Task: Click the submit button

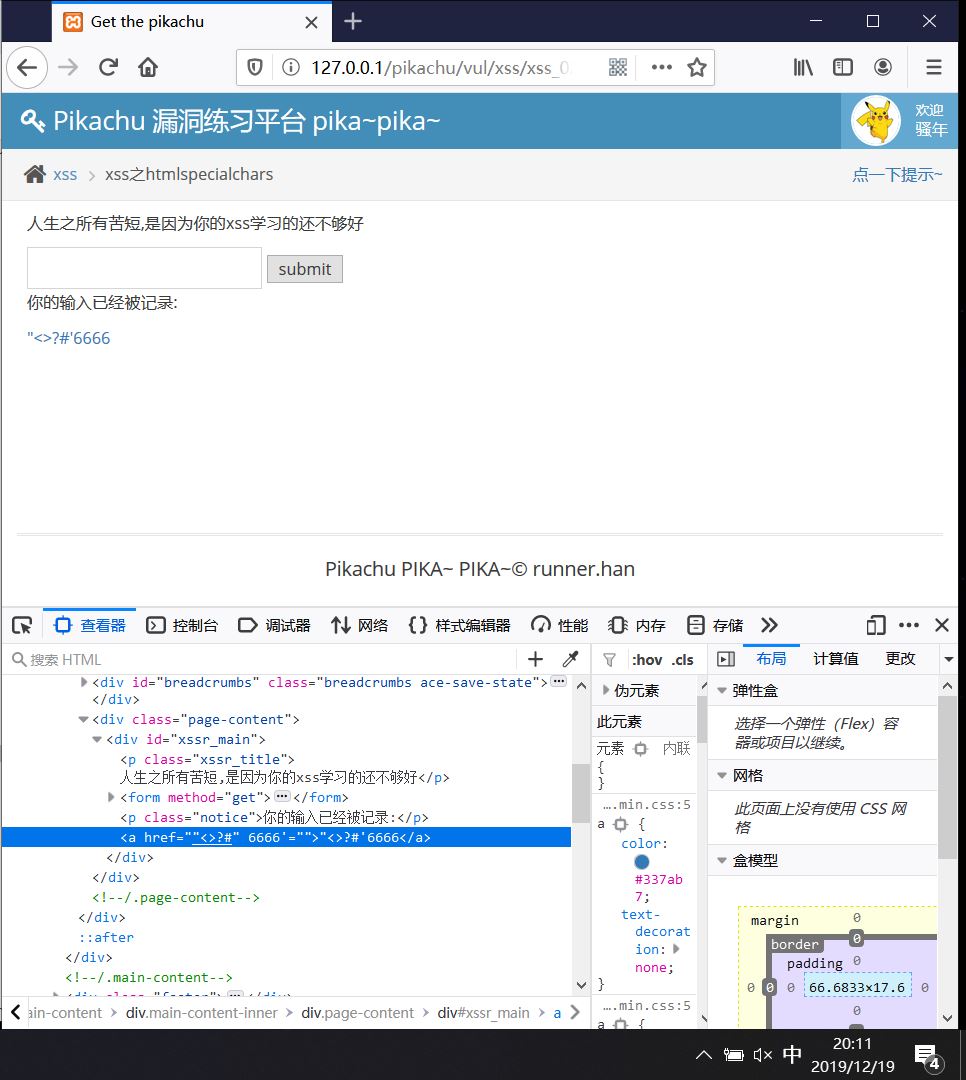Action: coord(305,269)
